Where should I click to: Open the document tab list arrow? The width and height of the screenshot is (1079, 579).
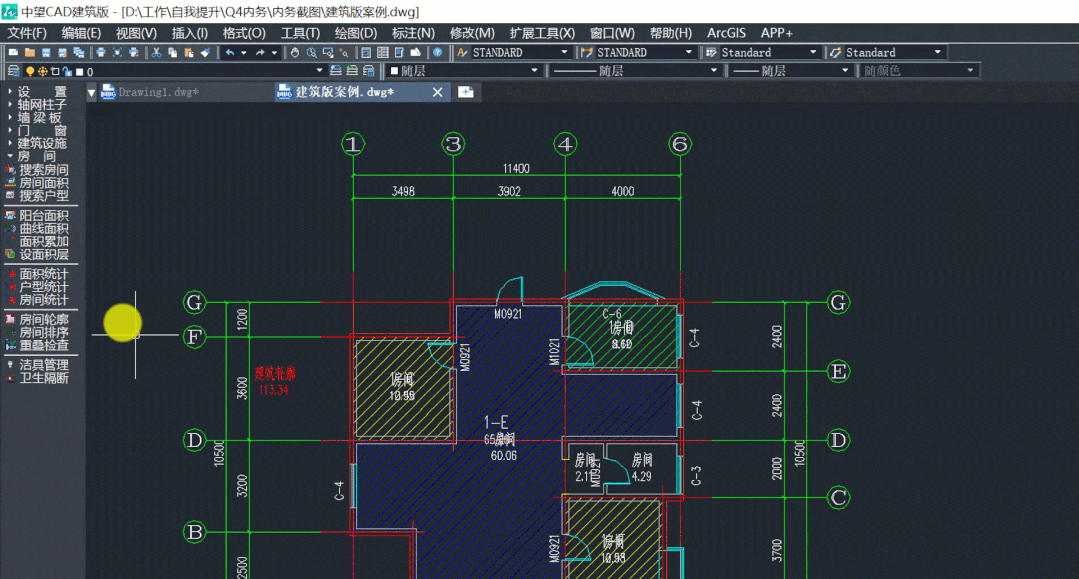(x=92, y=92)
